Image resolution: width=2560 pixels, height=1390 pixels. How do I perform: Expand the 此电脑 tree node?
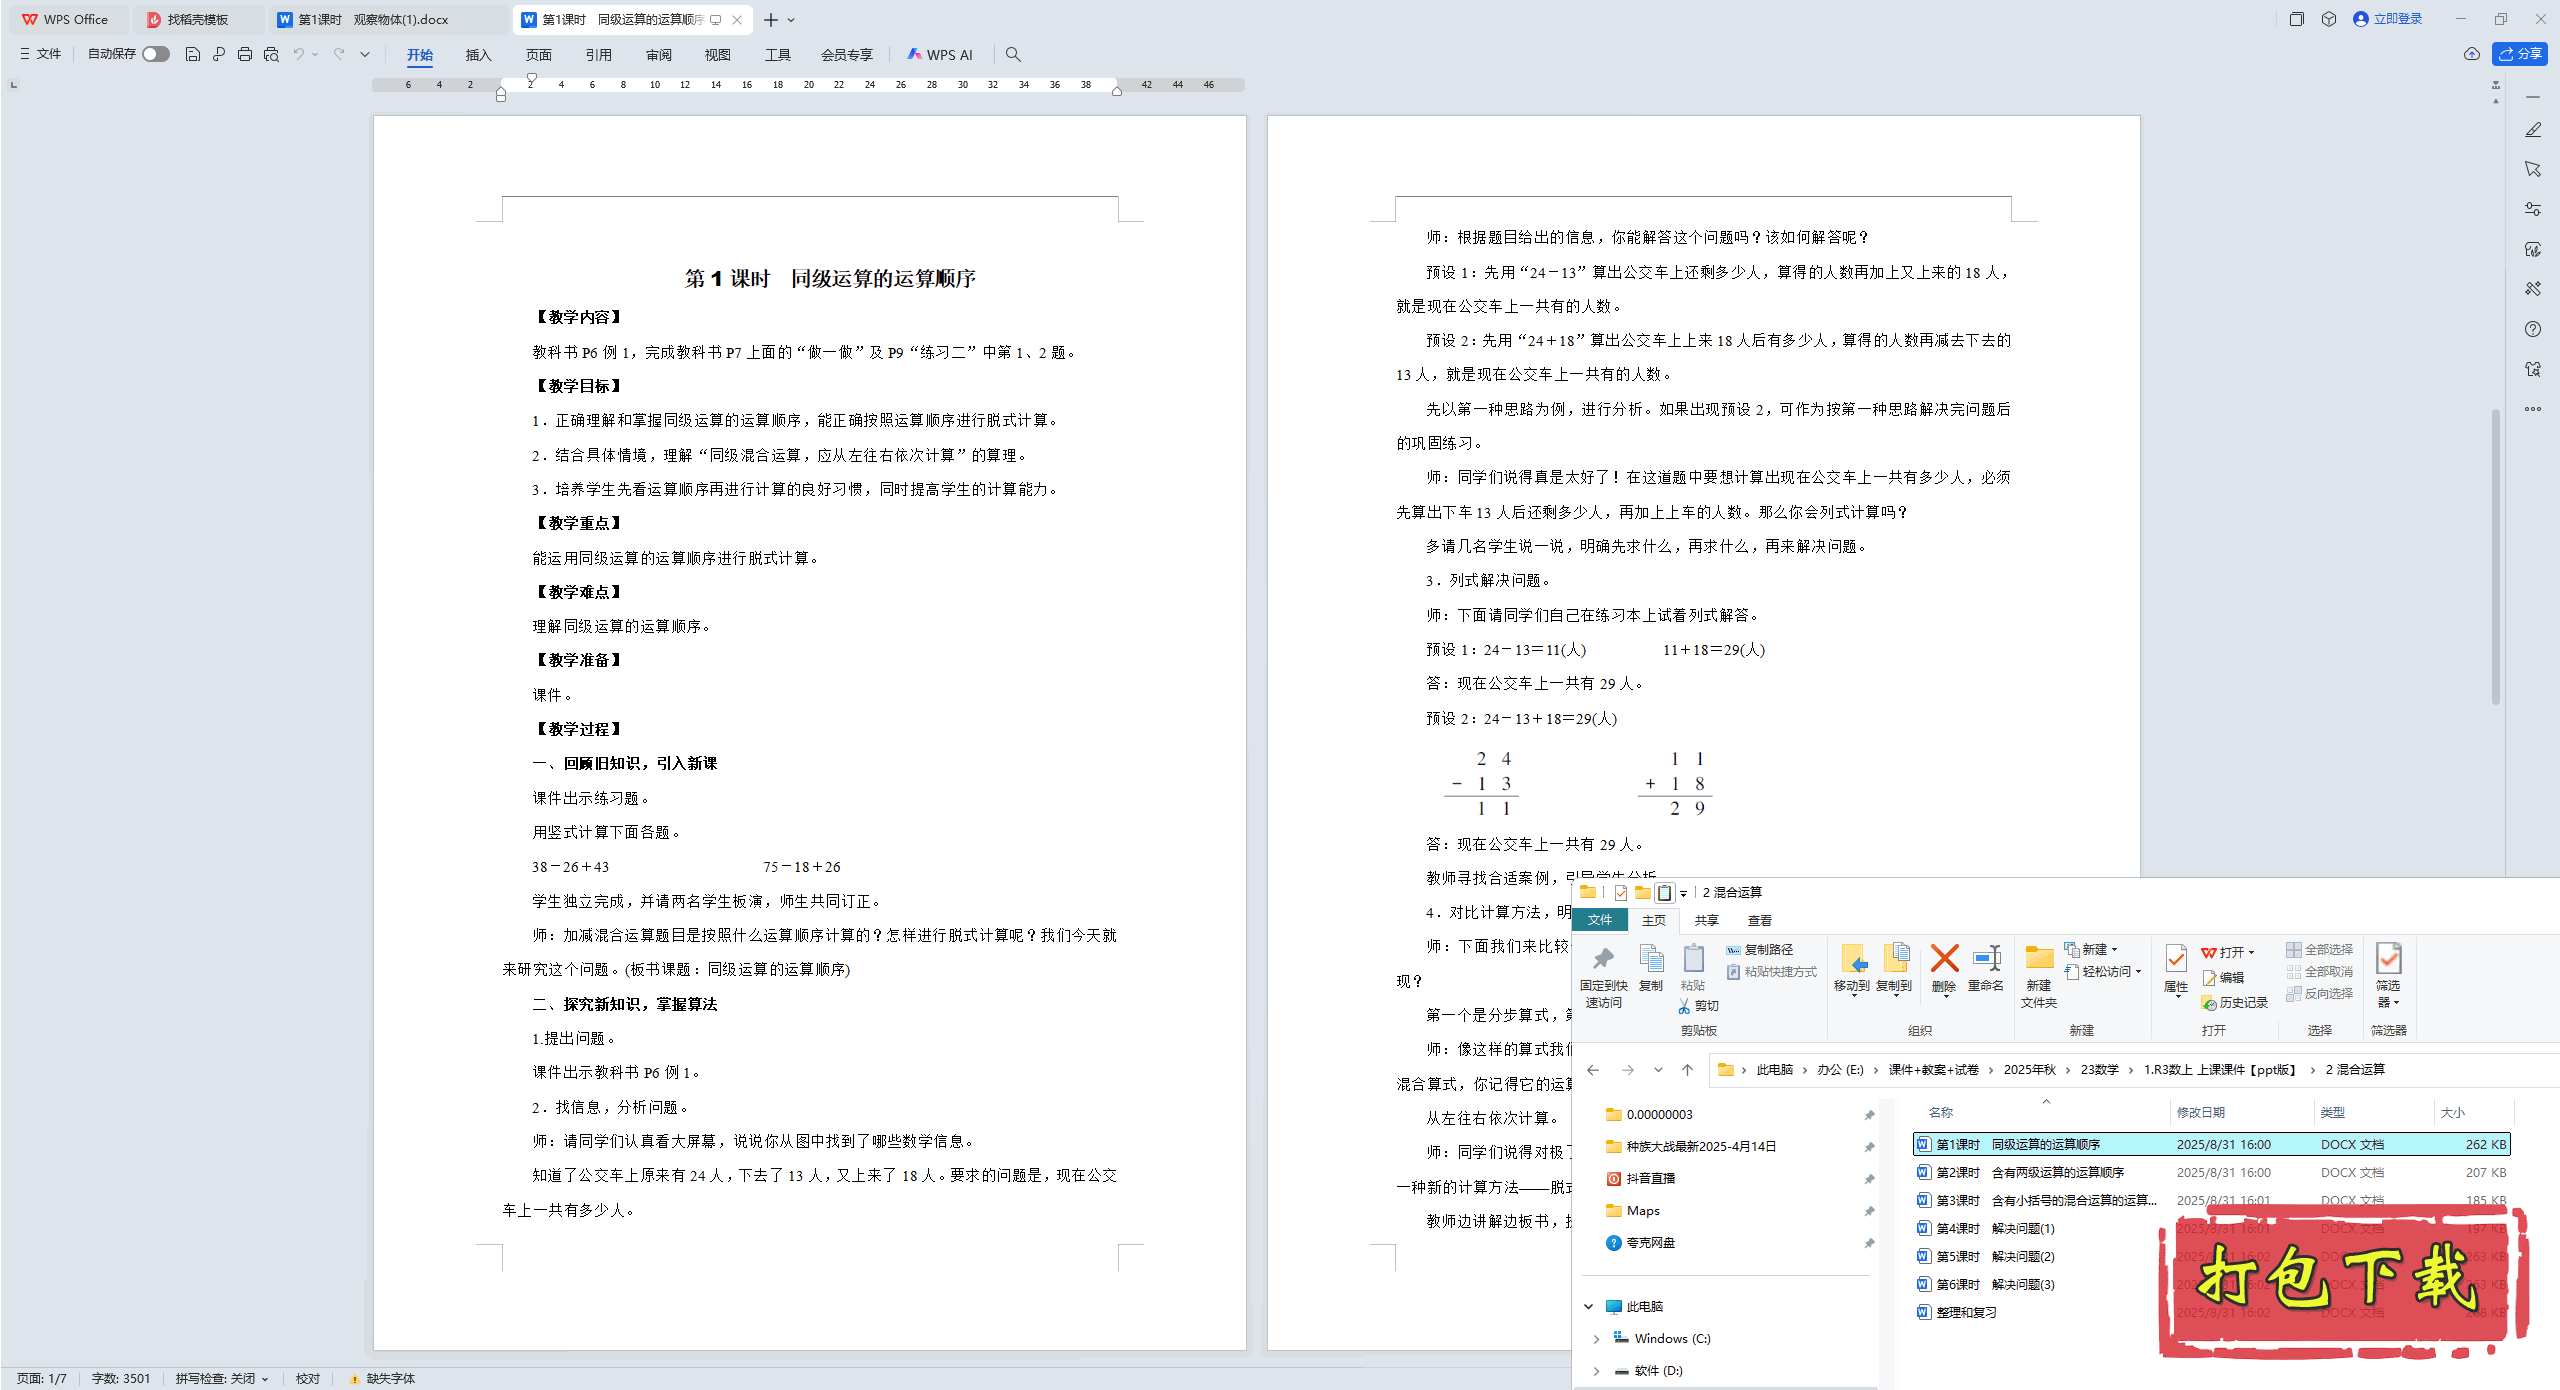[1589, 1306]
